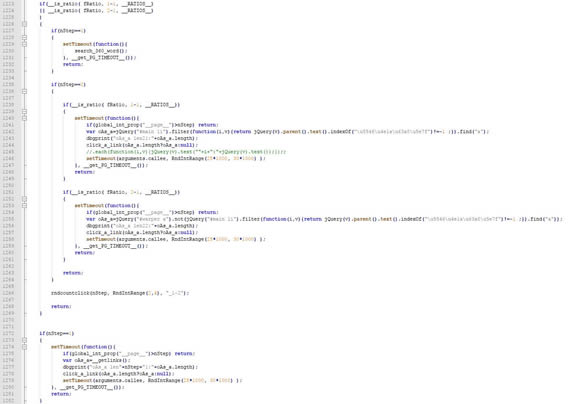Click the return statement after rndcountclick
Viewport: 575px width, 404px height.
point(61,306)
